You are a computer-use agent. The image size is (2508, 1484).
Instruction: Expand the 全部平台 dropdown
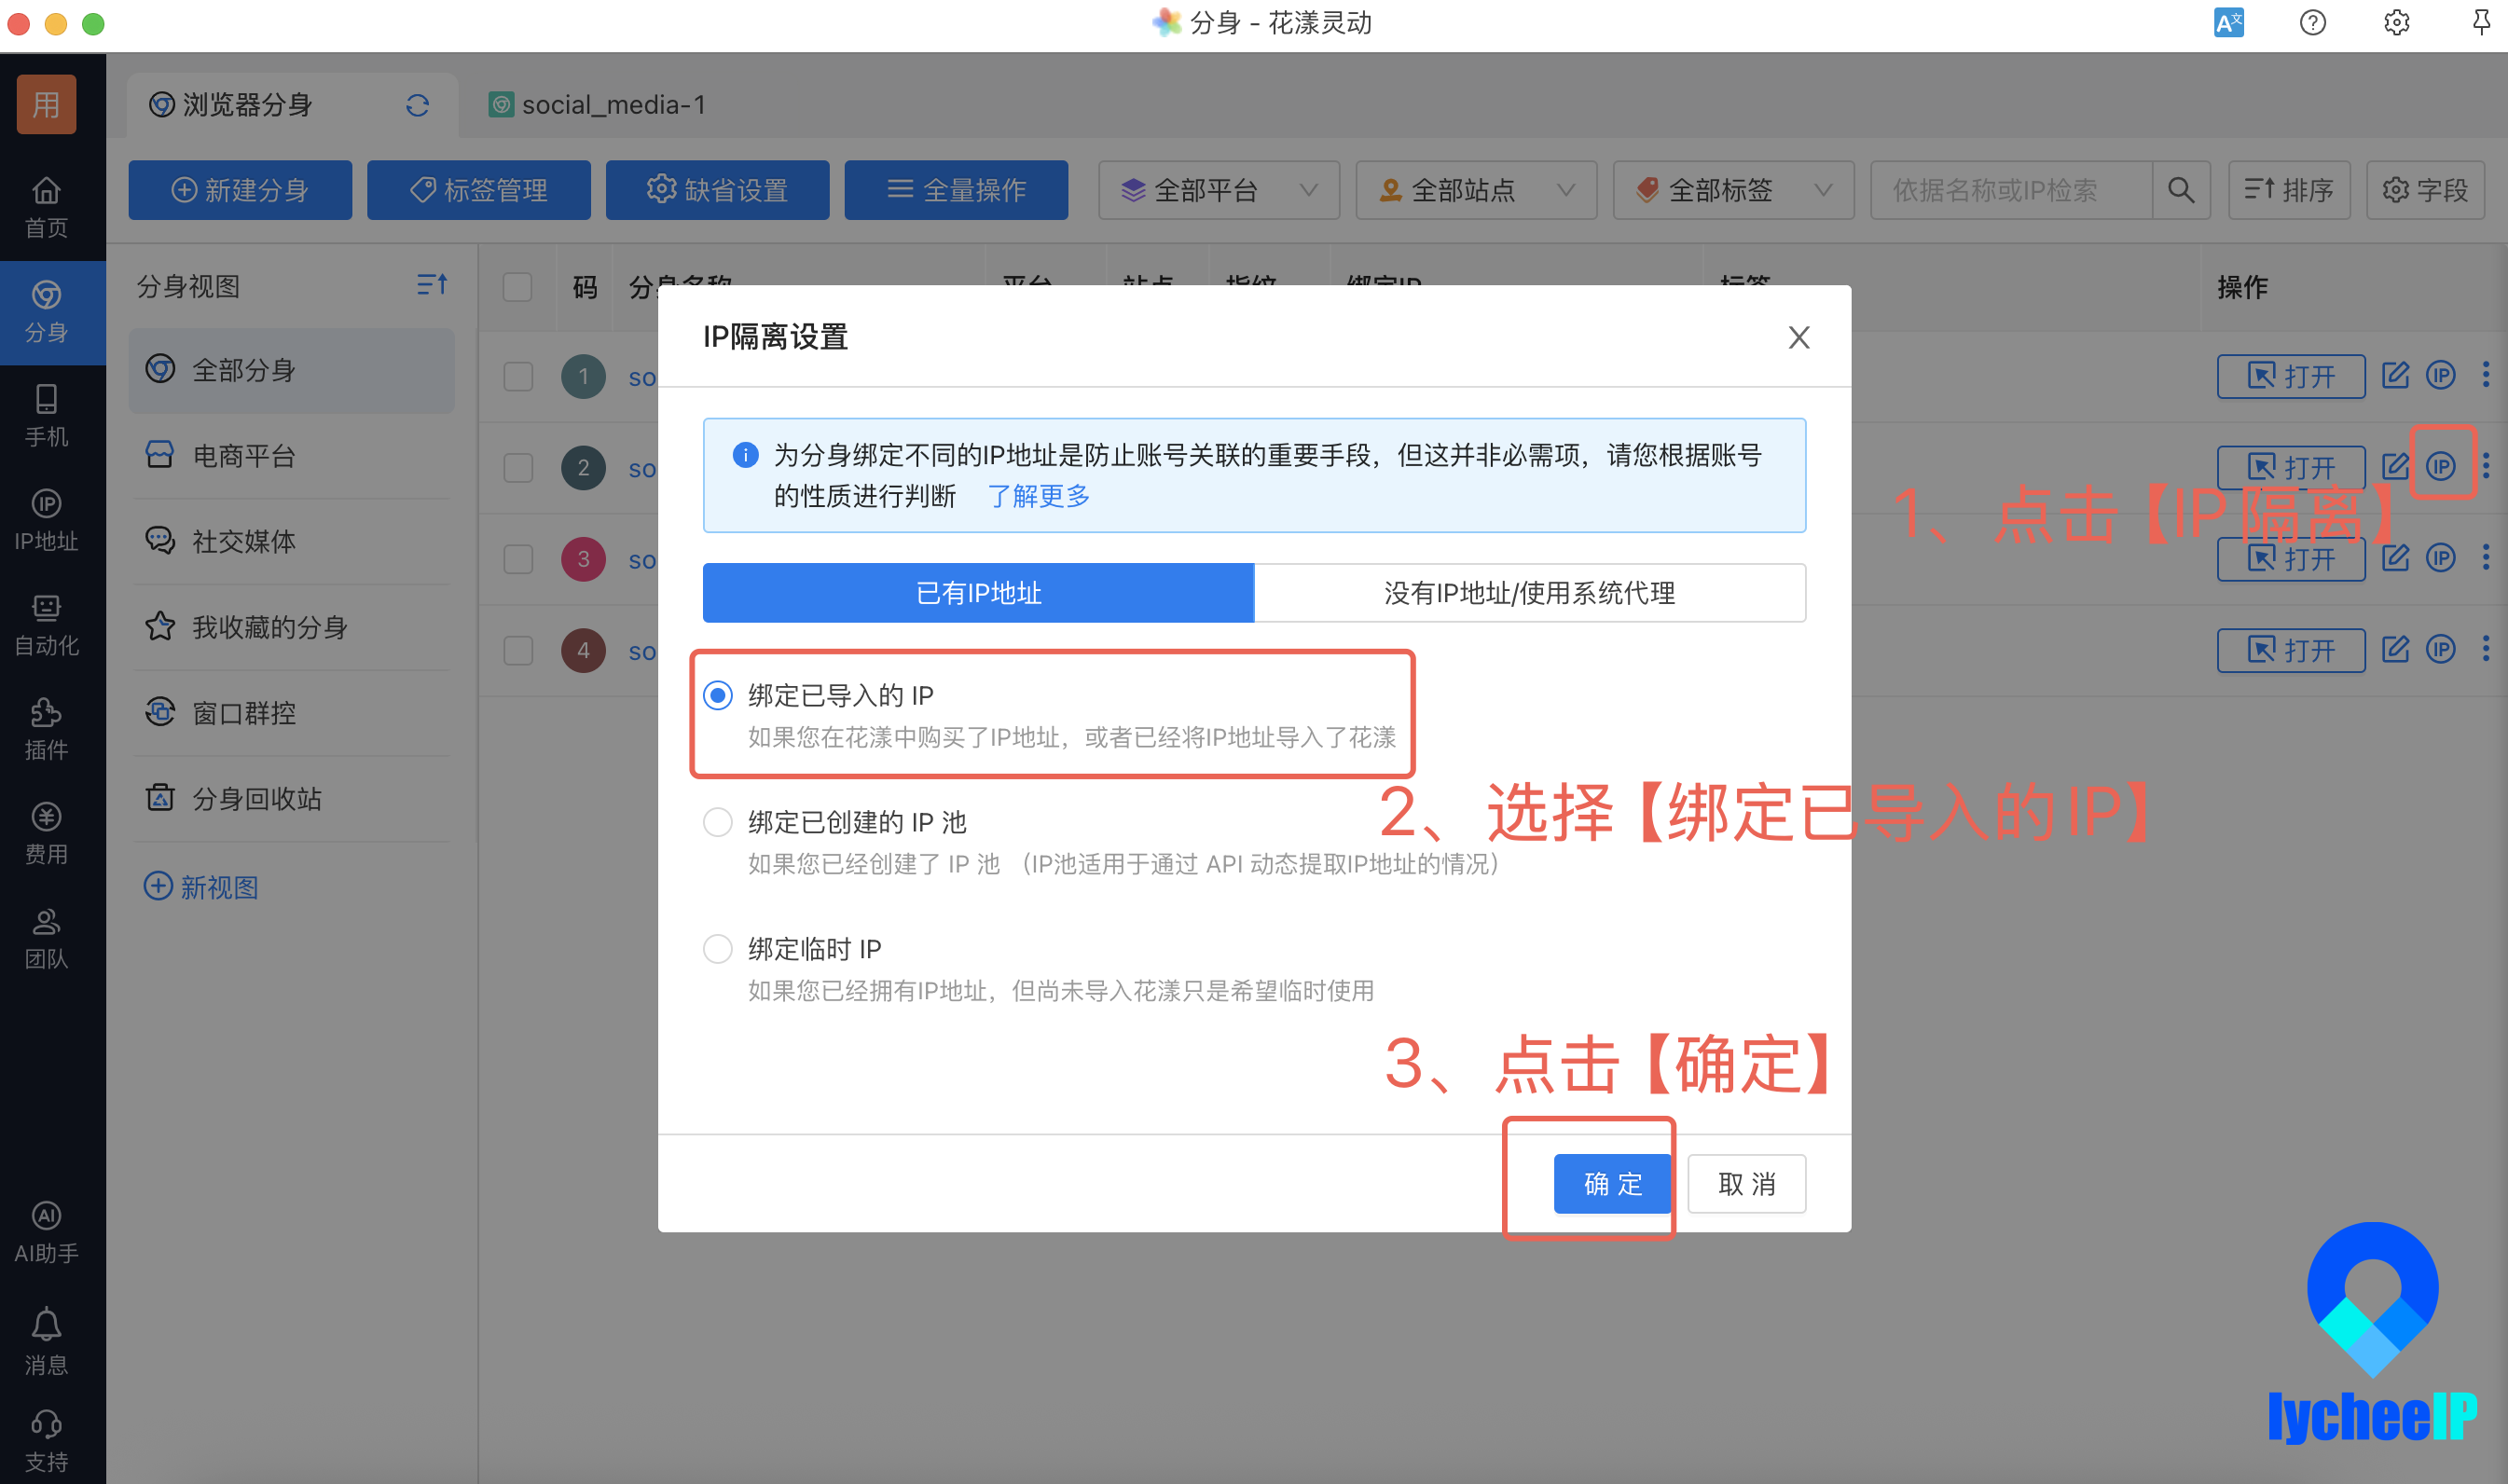tap(1218, 190)
